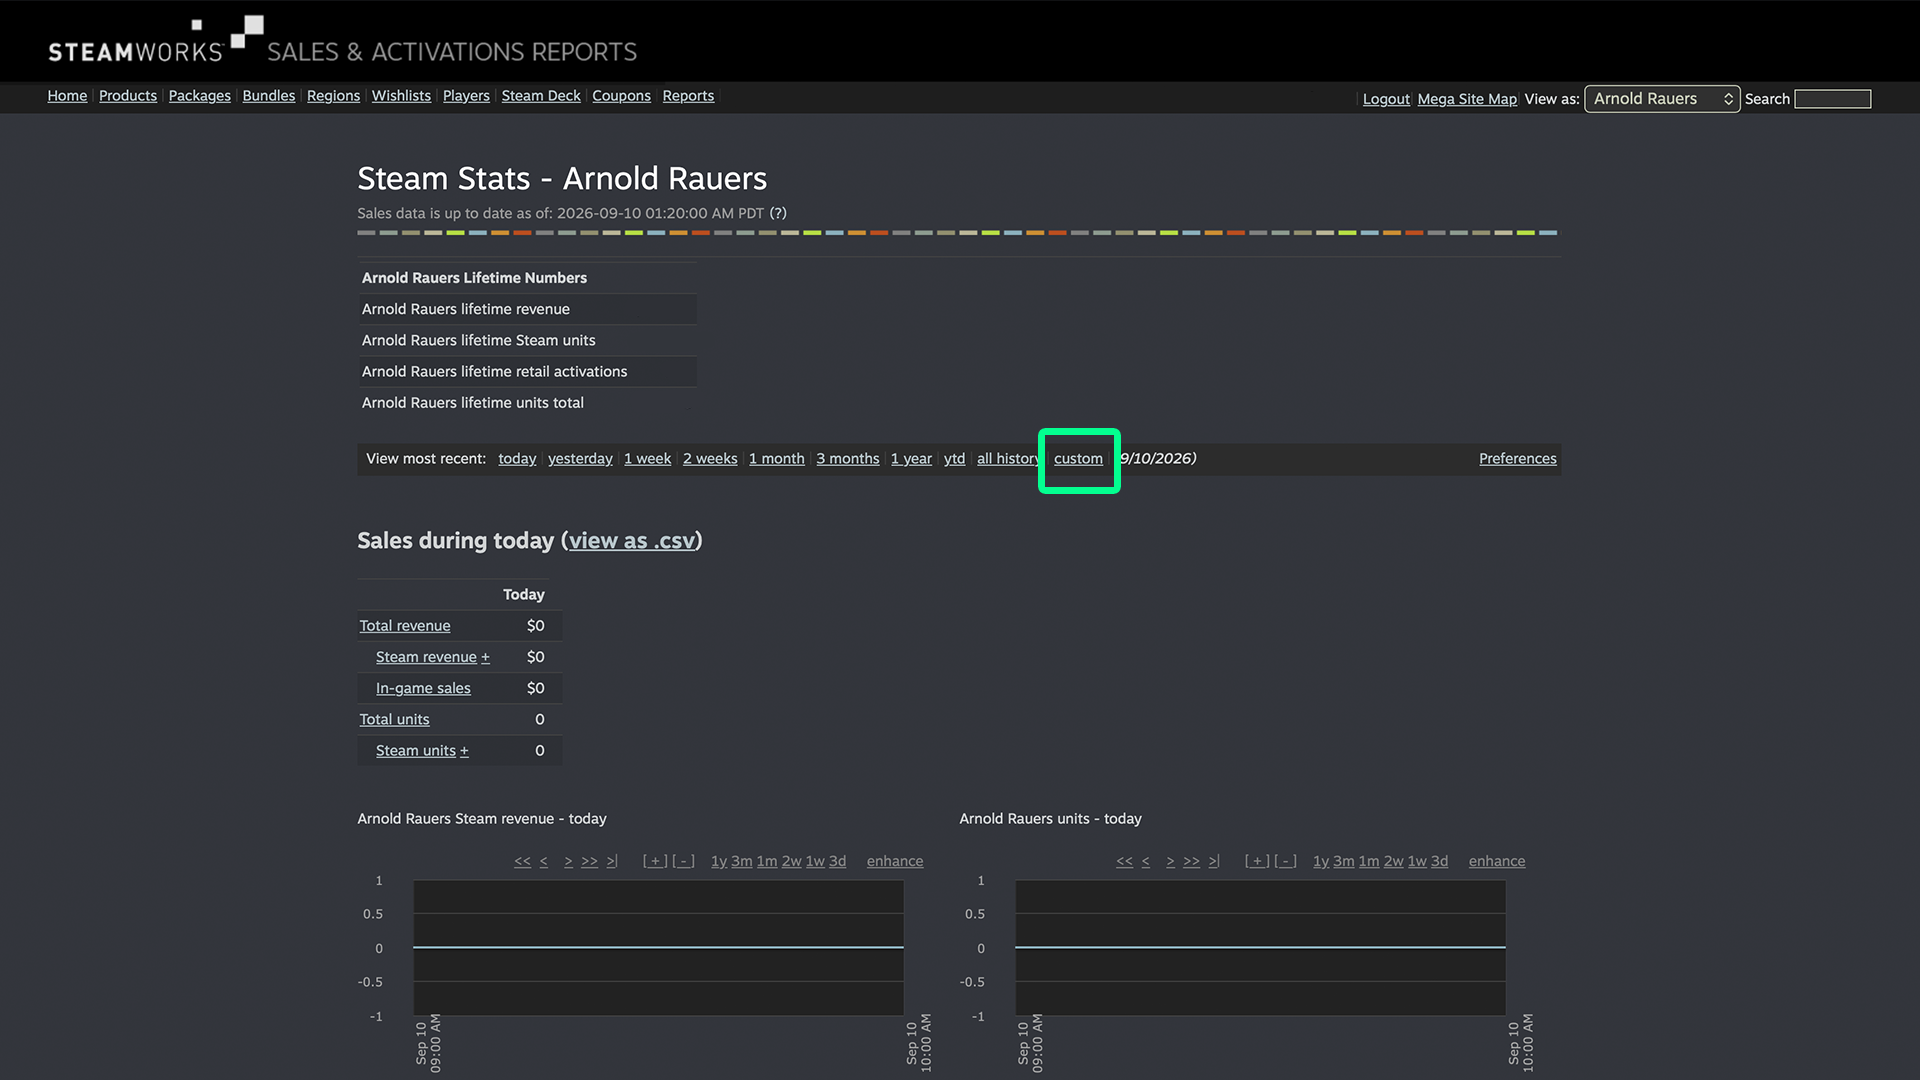Step forward (>) on units chart

pos(1170,861)
